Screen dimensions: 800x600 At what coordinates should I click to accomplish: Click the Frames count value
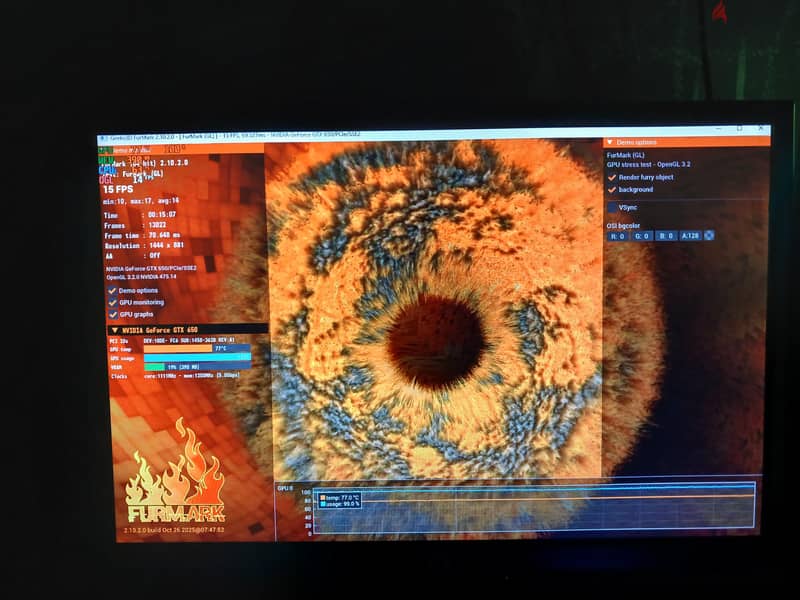[x=157, y=225]
